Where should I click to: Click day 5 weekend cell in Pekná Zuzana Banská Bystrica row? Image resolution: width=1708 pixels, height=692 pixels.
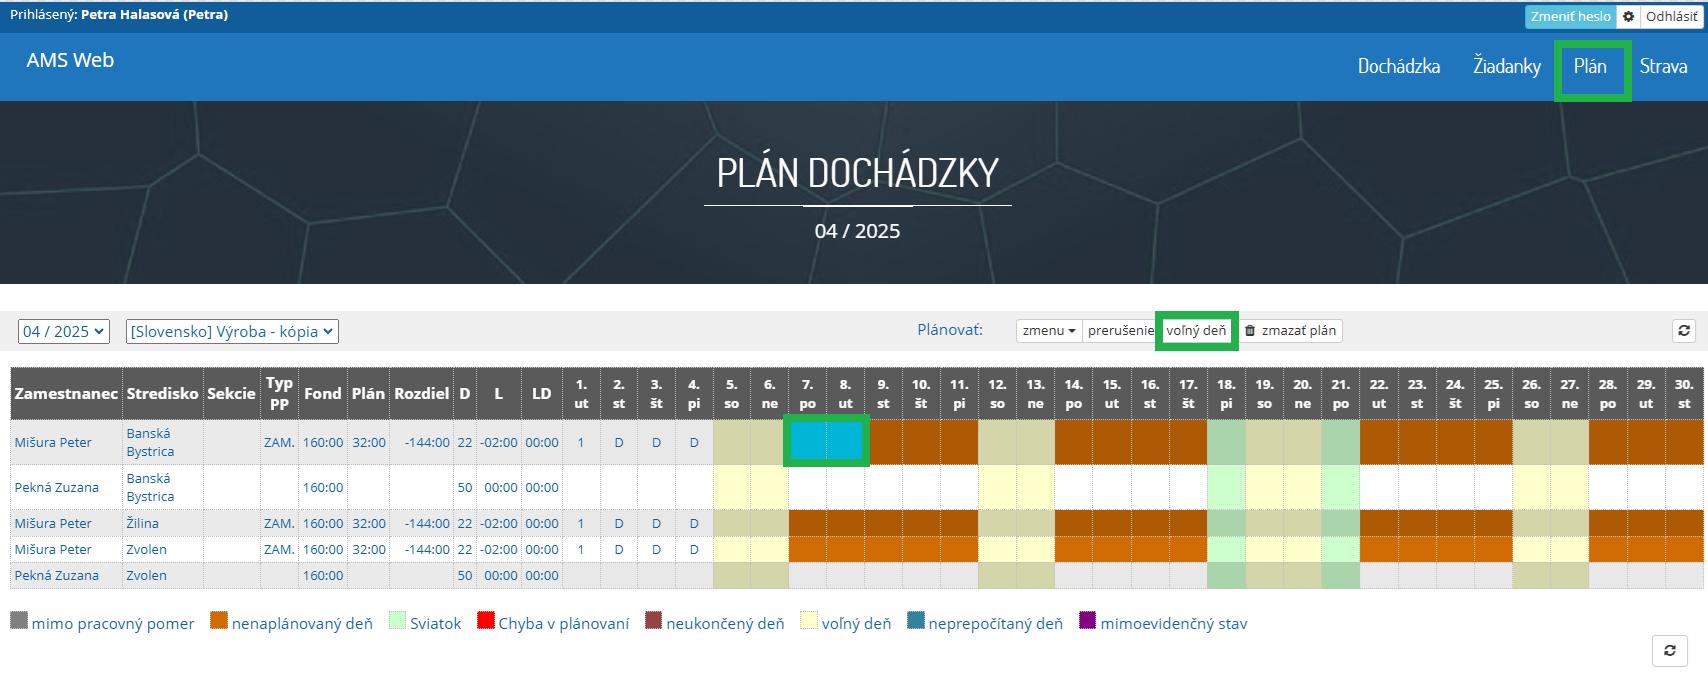(731, 487)
